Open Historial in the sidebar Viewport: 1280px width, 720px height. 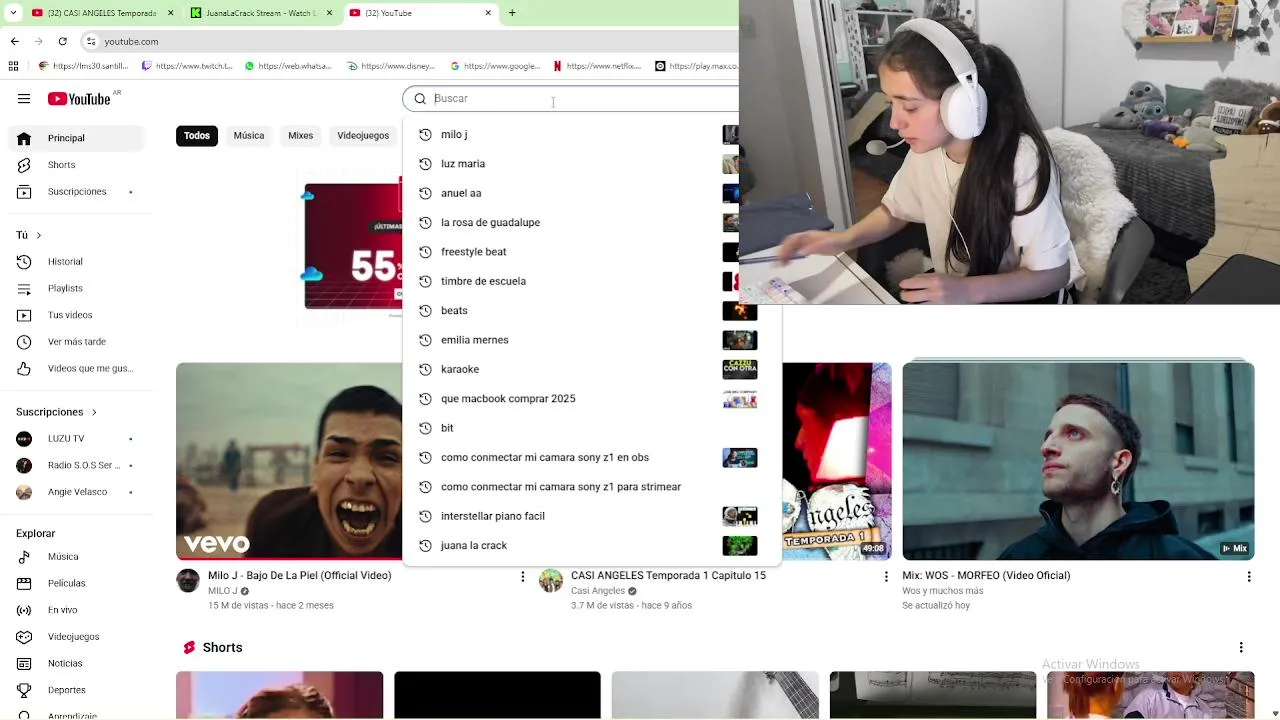pos(76,262)
